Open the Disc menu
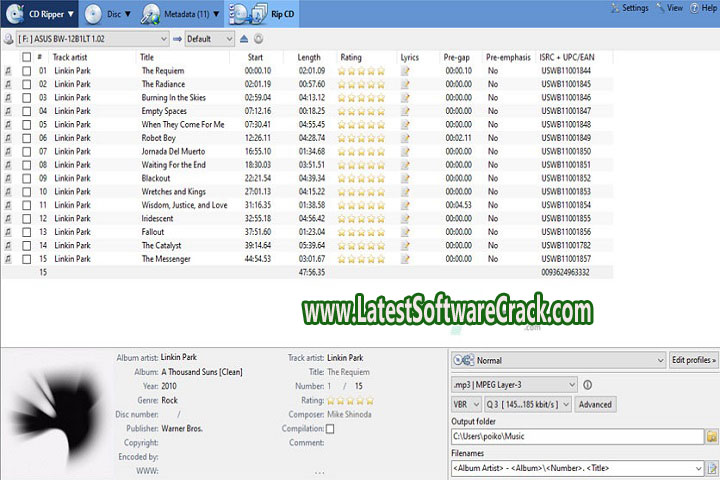 click(x=107, y=13)
